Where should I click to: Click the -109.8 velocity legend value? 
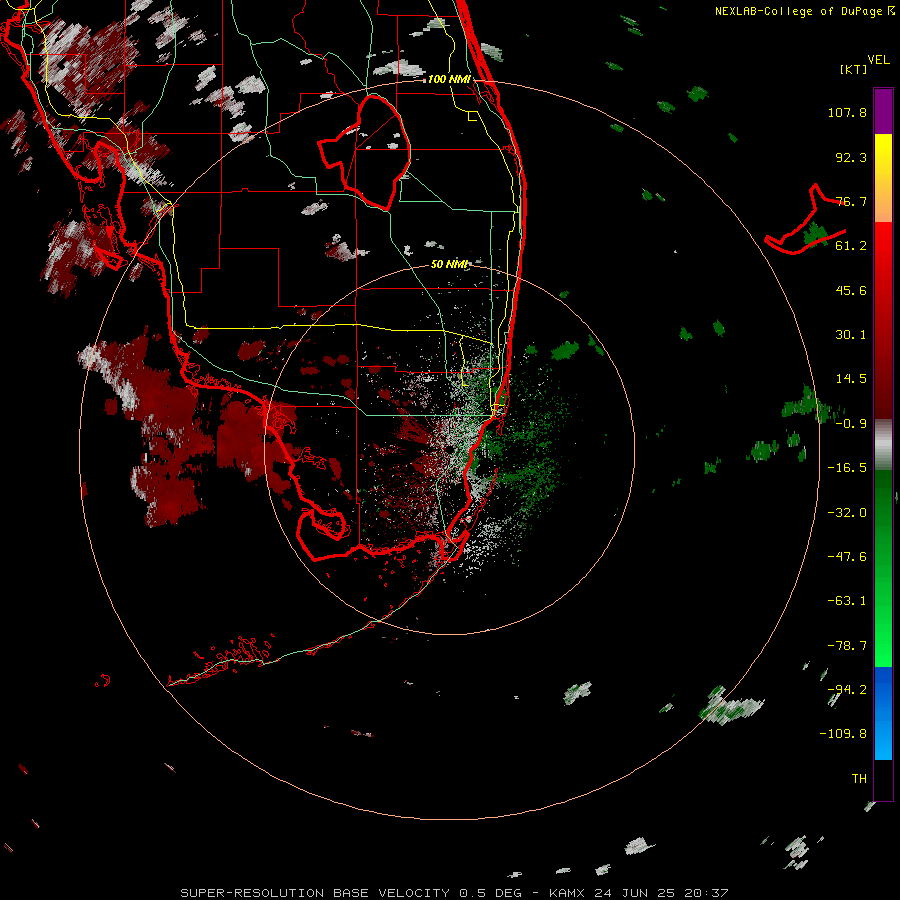843,734
